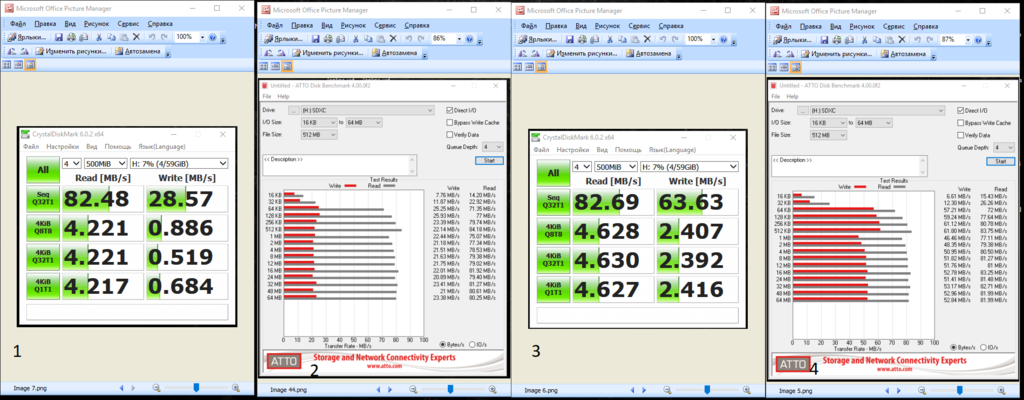Click Ярлыки... button in Image 7.png window

(28, 37)
